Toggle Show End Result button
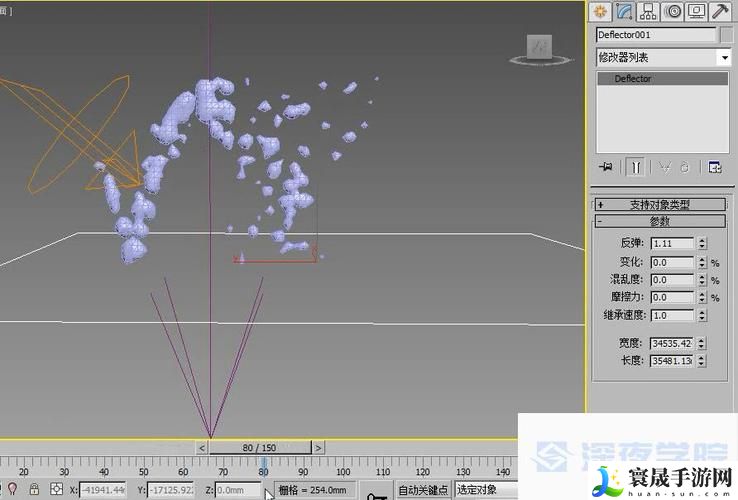The width and height of the screenshot is (738, 500). 635,167
